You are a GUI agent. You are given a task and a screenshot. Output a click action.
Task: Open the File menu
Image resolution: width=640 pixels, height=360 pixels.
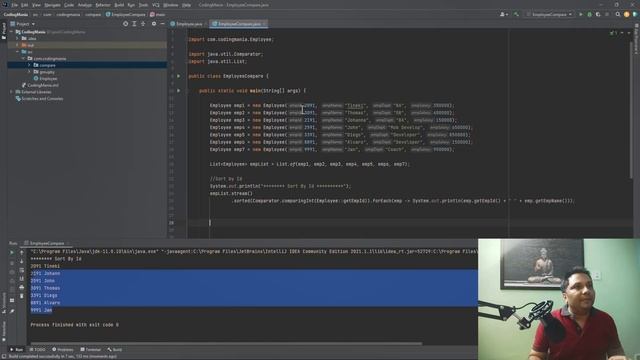pos(15,5)
